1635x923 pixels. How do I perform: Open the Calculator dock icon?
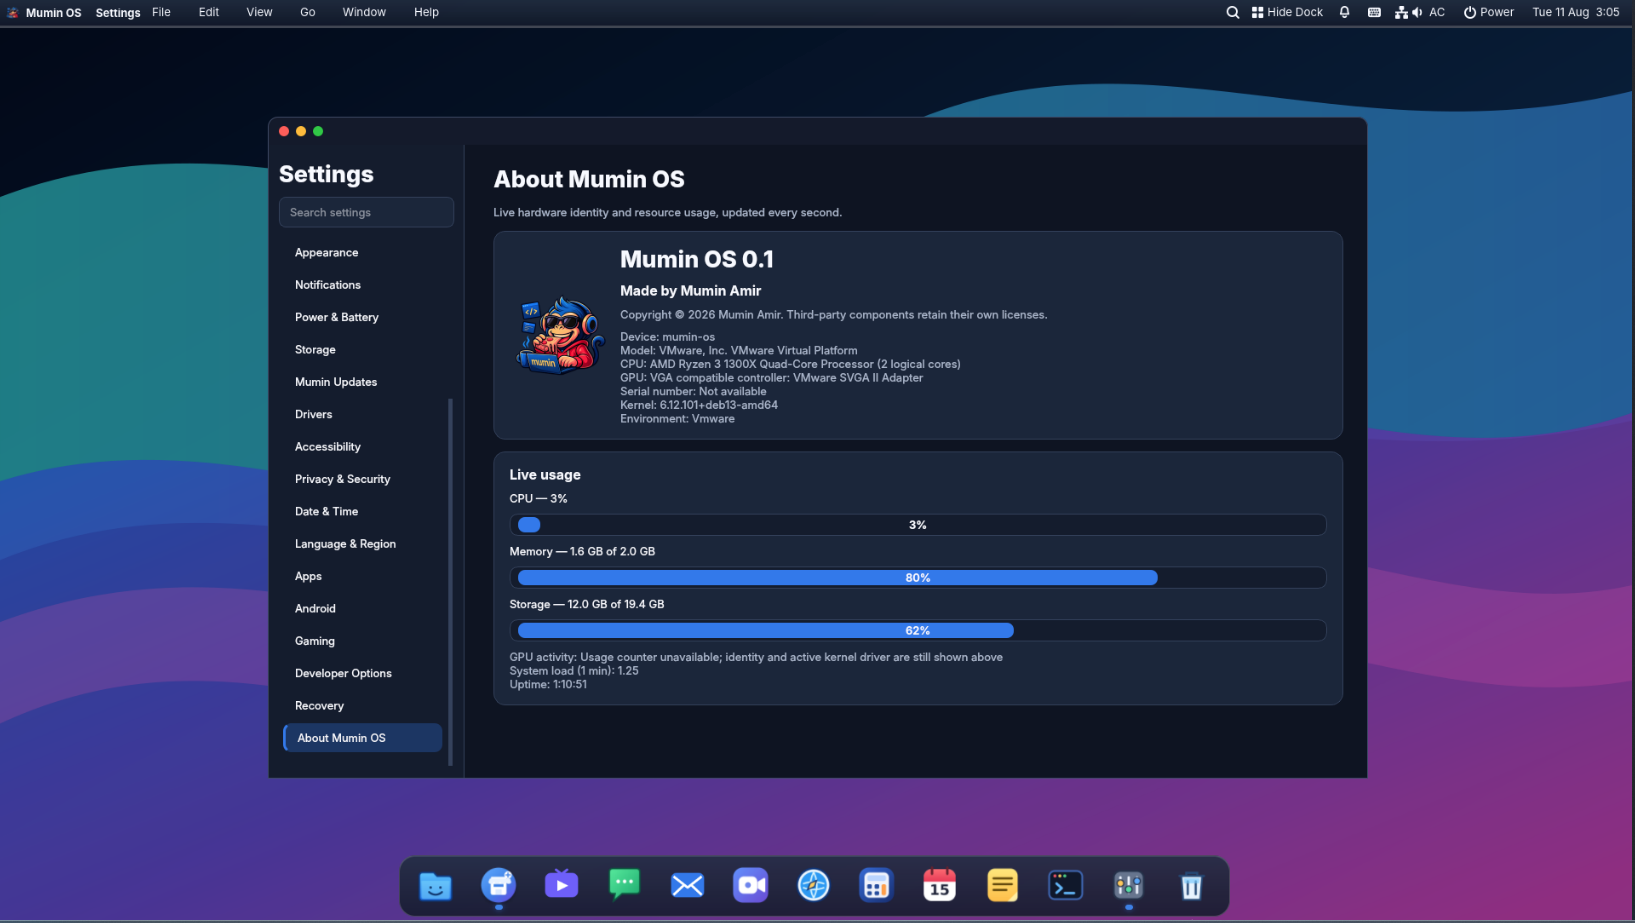[876, 886]
